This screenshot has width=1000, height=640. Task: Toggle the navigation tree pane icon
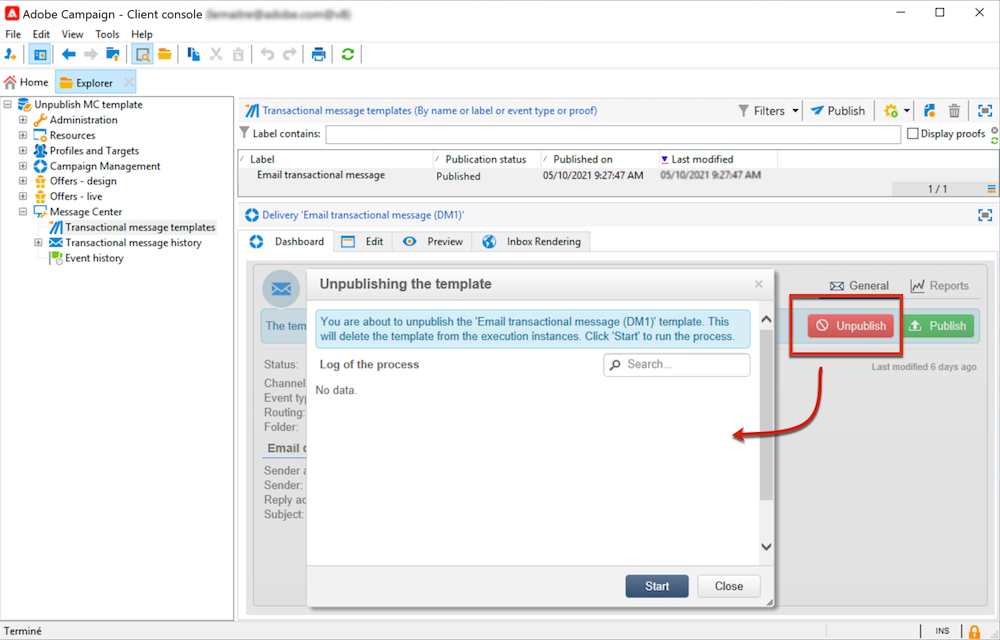tap(40, 55)
